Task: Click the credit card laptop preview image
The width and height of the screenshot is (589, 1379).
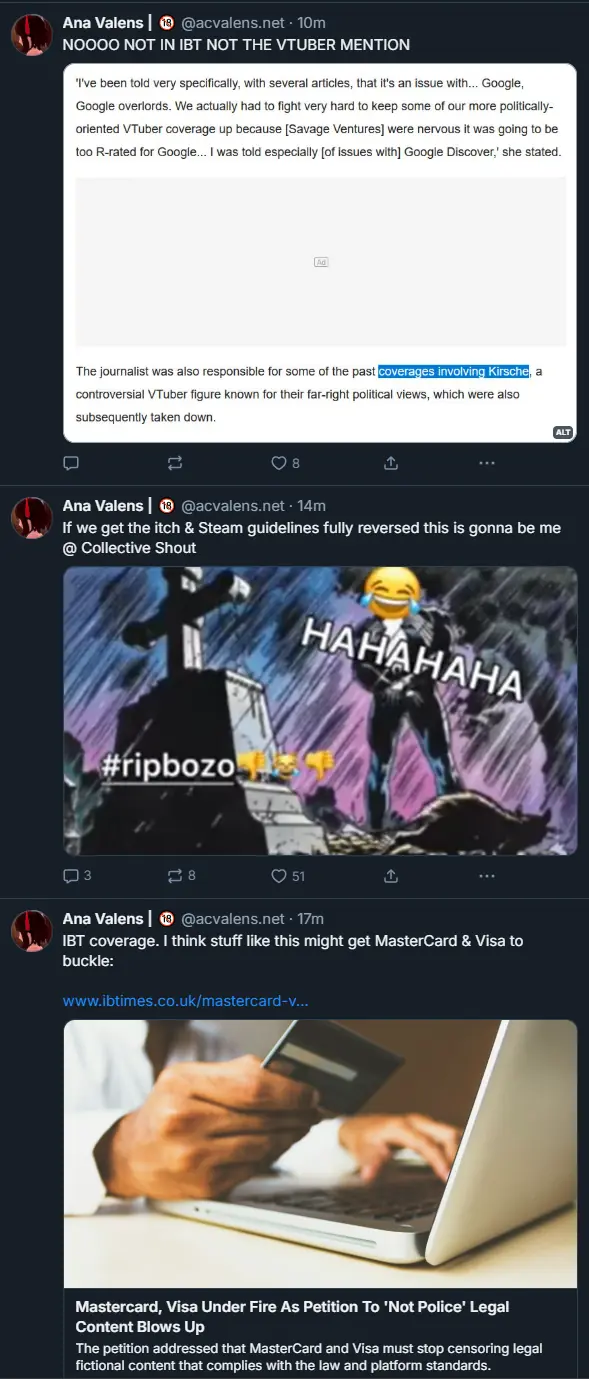Action: pos(320,1153)
